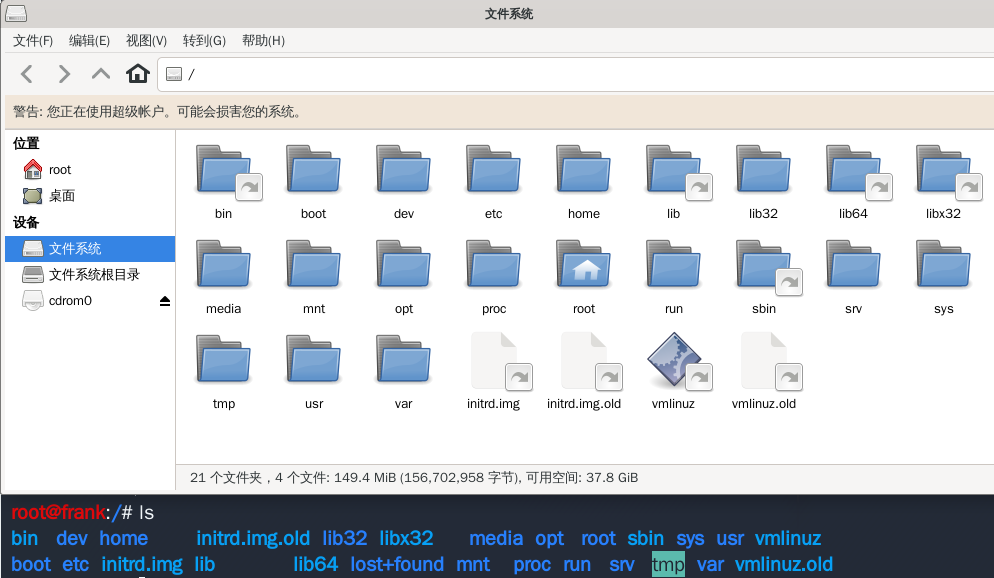Select the srv folder
This screenshot has height=578, width=994.
853,278
